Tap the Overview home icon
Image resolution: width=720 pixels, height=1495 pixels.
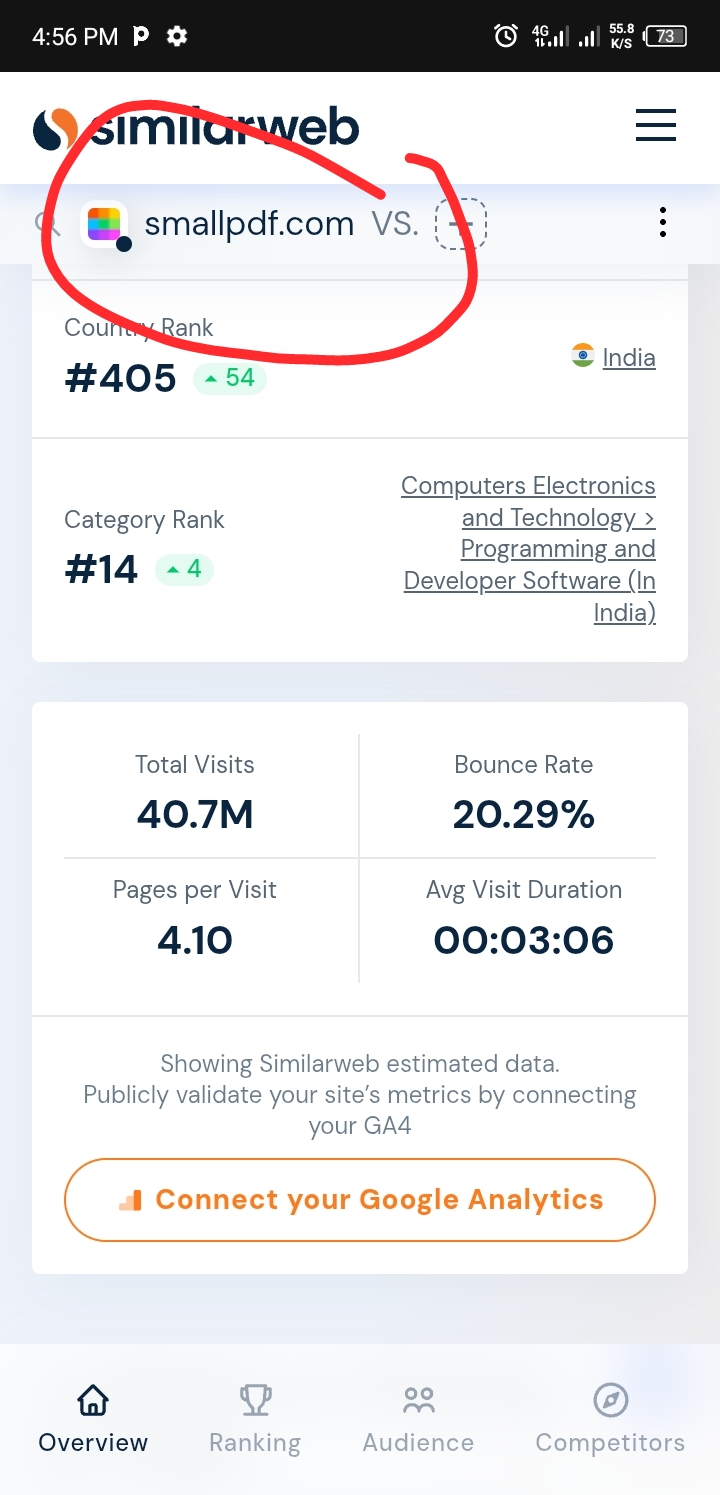point(93,1400)
